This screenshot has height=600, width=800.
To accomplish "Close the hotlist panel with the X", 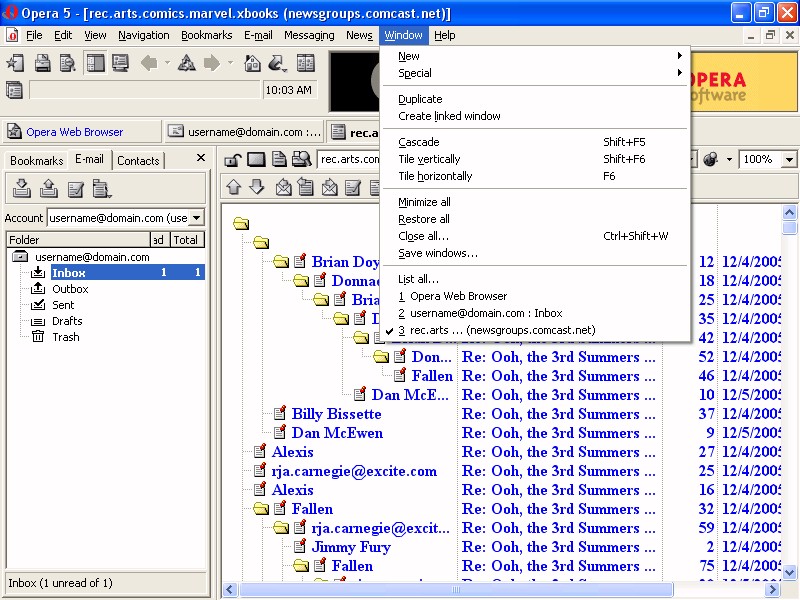I will [x=201, y=158].
